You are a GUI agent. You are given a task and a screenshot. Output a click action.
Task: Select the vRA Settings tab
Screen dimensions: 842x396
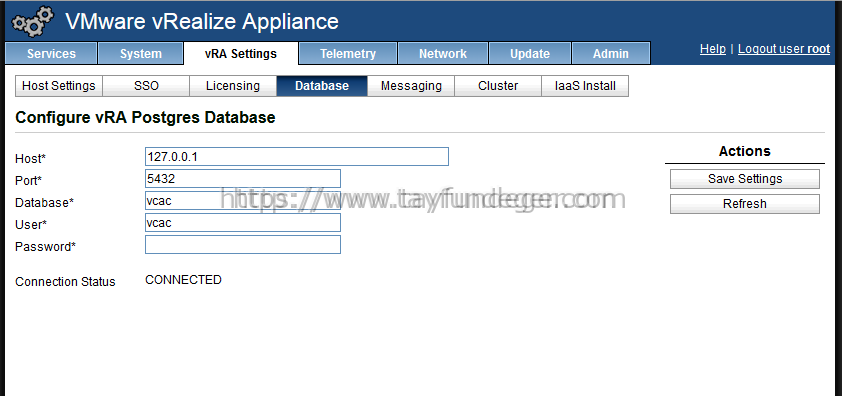241,54
